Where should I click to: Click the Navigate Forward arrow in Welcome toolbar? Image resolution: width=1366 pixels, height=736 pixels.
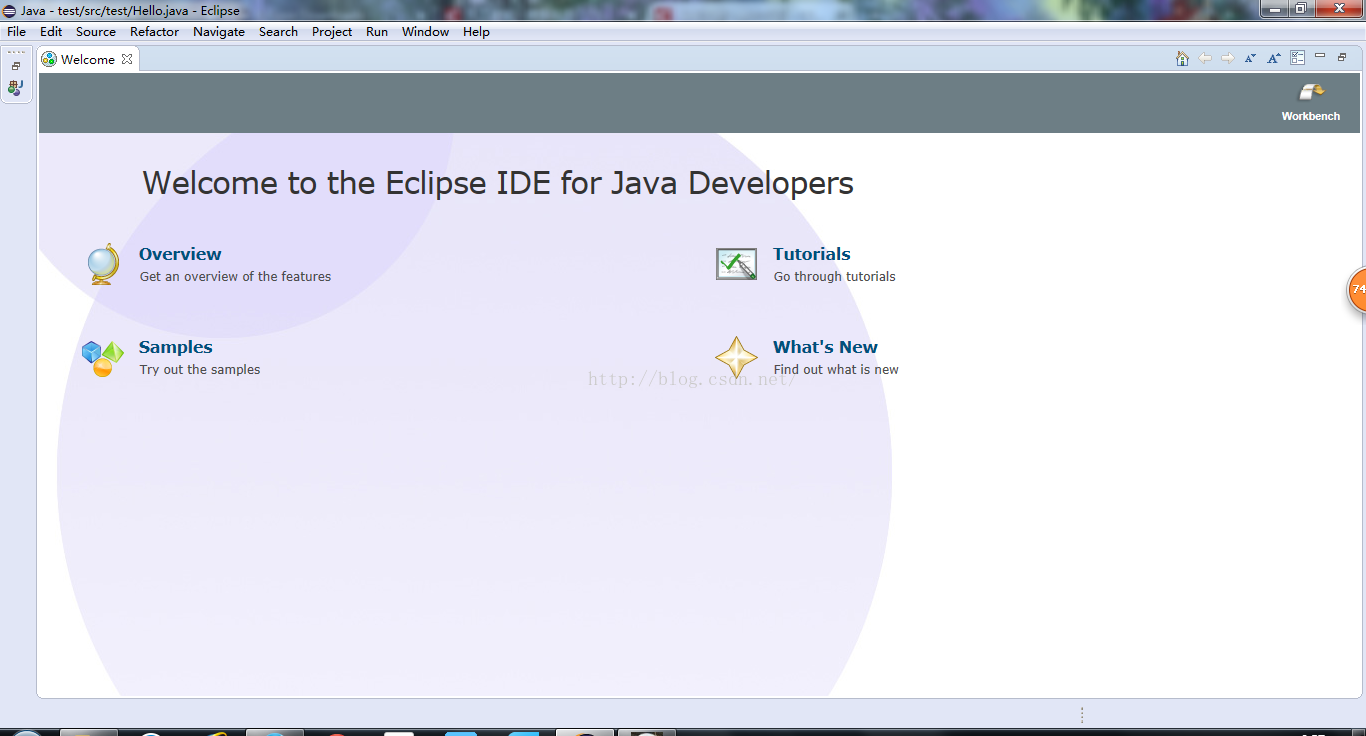[1228, 58]
